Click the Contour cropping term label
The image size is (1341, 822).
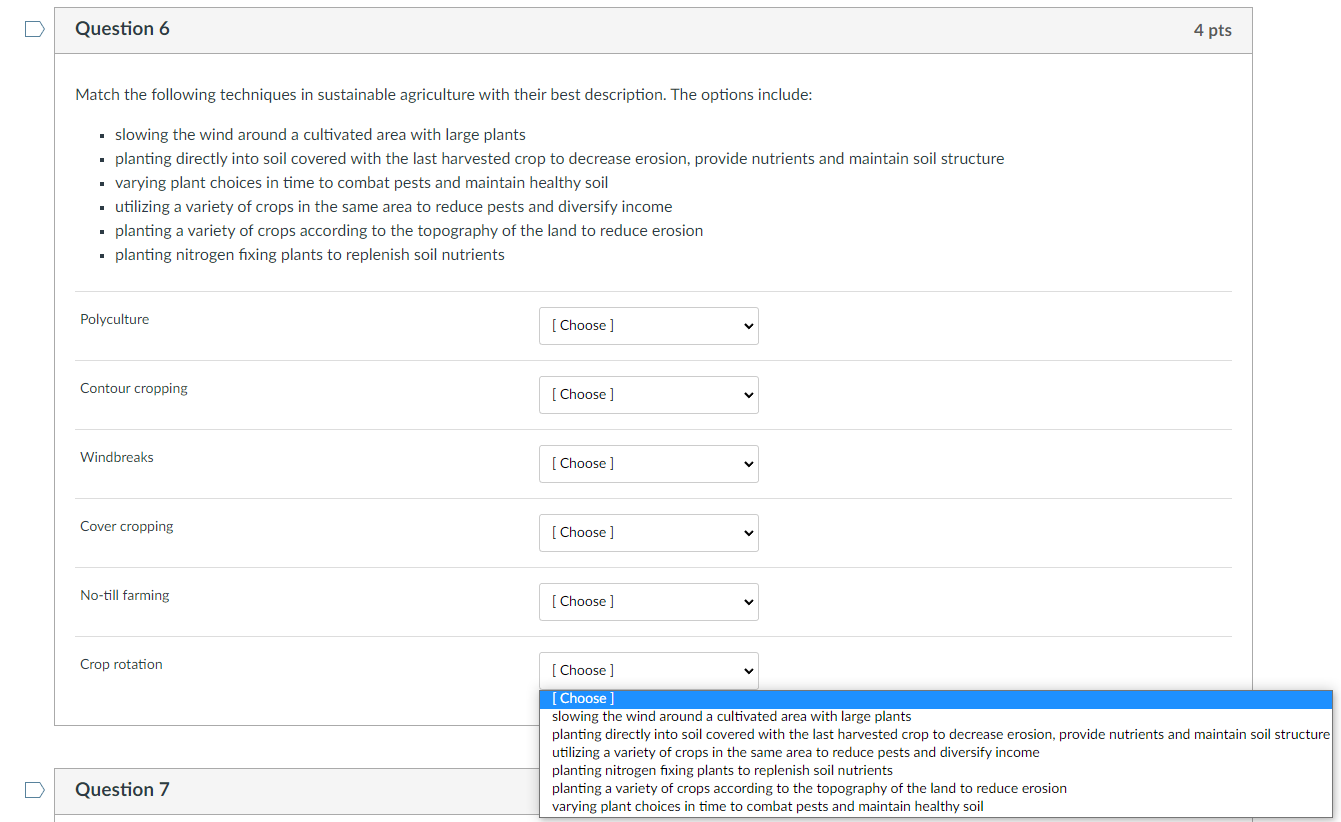pos(134,389)
